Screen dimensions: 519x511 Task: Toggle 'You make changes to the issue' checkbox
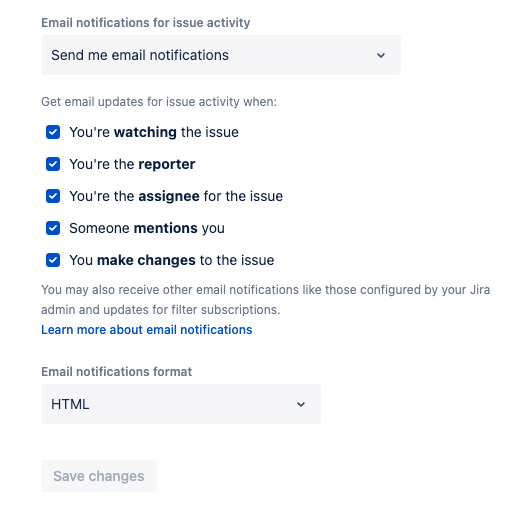pyautogui.click(x=53, y=260)
